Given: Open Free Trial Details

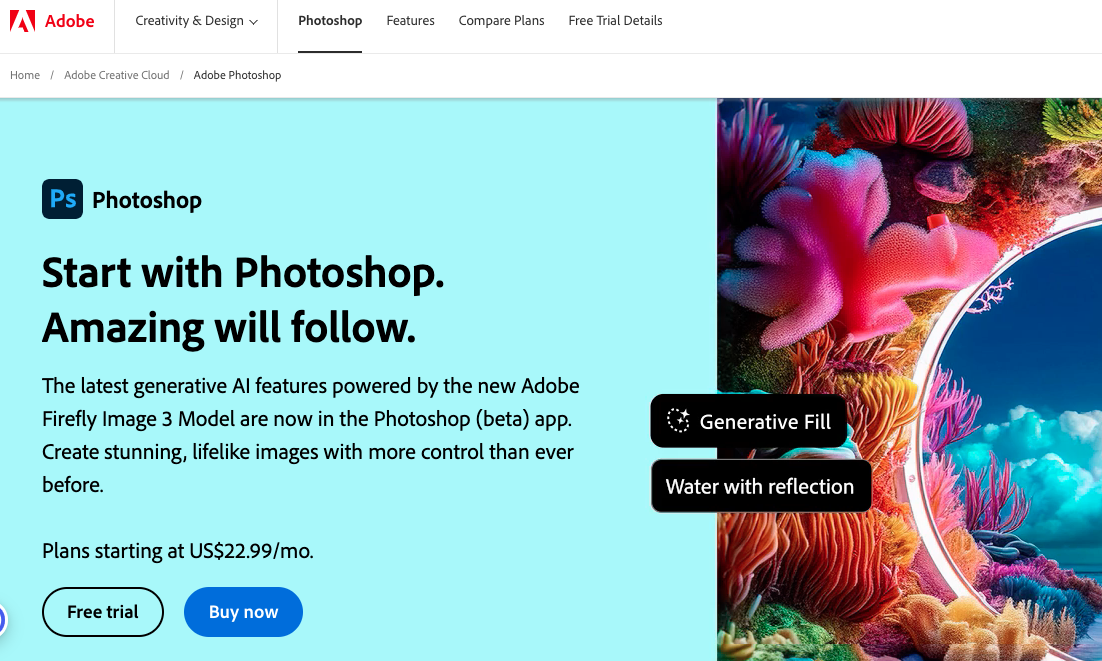Looking at the screenshot, I should 615,21.
